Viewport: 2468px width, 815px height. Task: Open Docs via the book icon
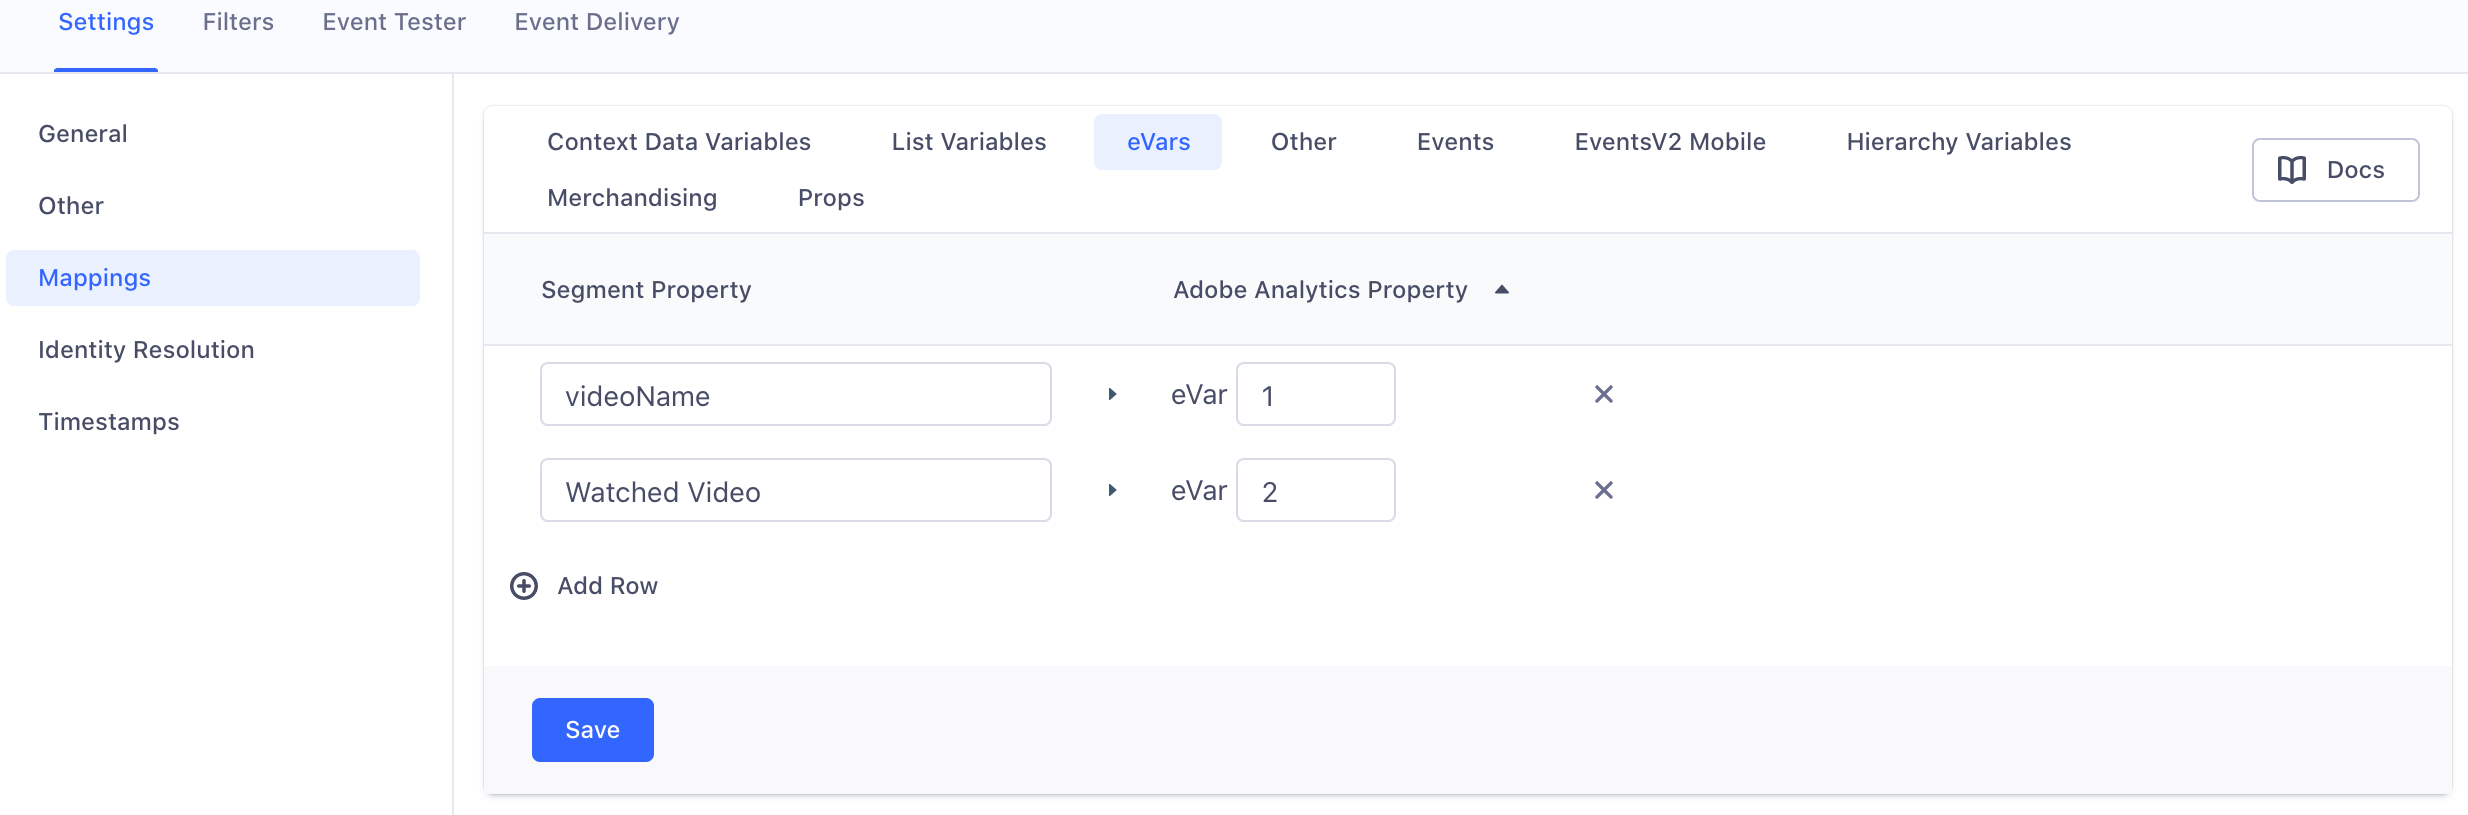pyautogui.click(x=2291, y=170)
